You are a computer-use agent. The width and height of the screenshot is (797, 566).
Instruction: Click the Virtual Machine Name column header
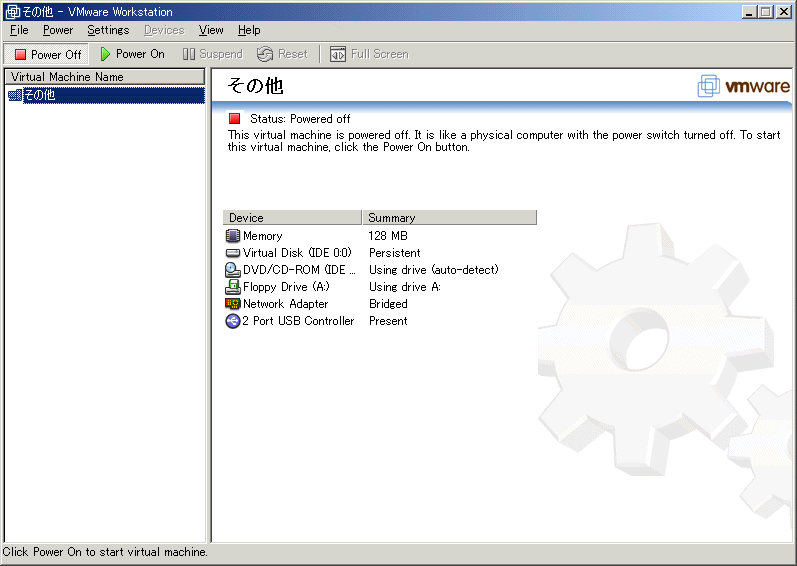click(105, 77)
